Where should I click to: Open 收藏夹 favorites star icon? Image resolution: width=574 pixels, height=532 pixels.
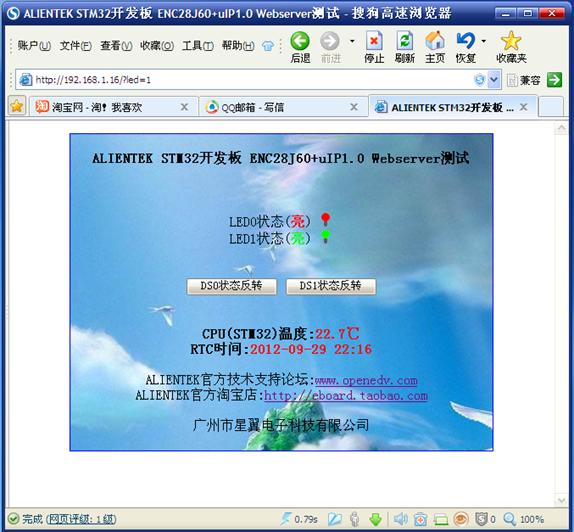[511, 41]
